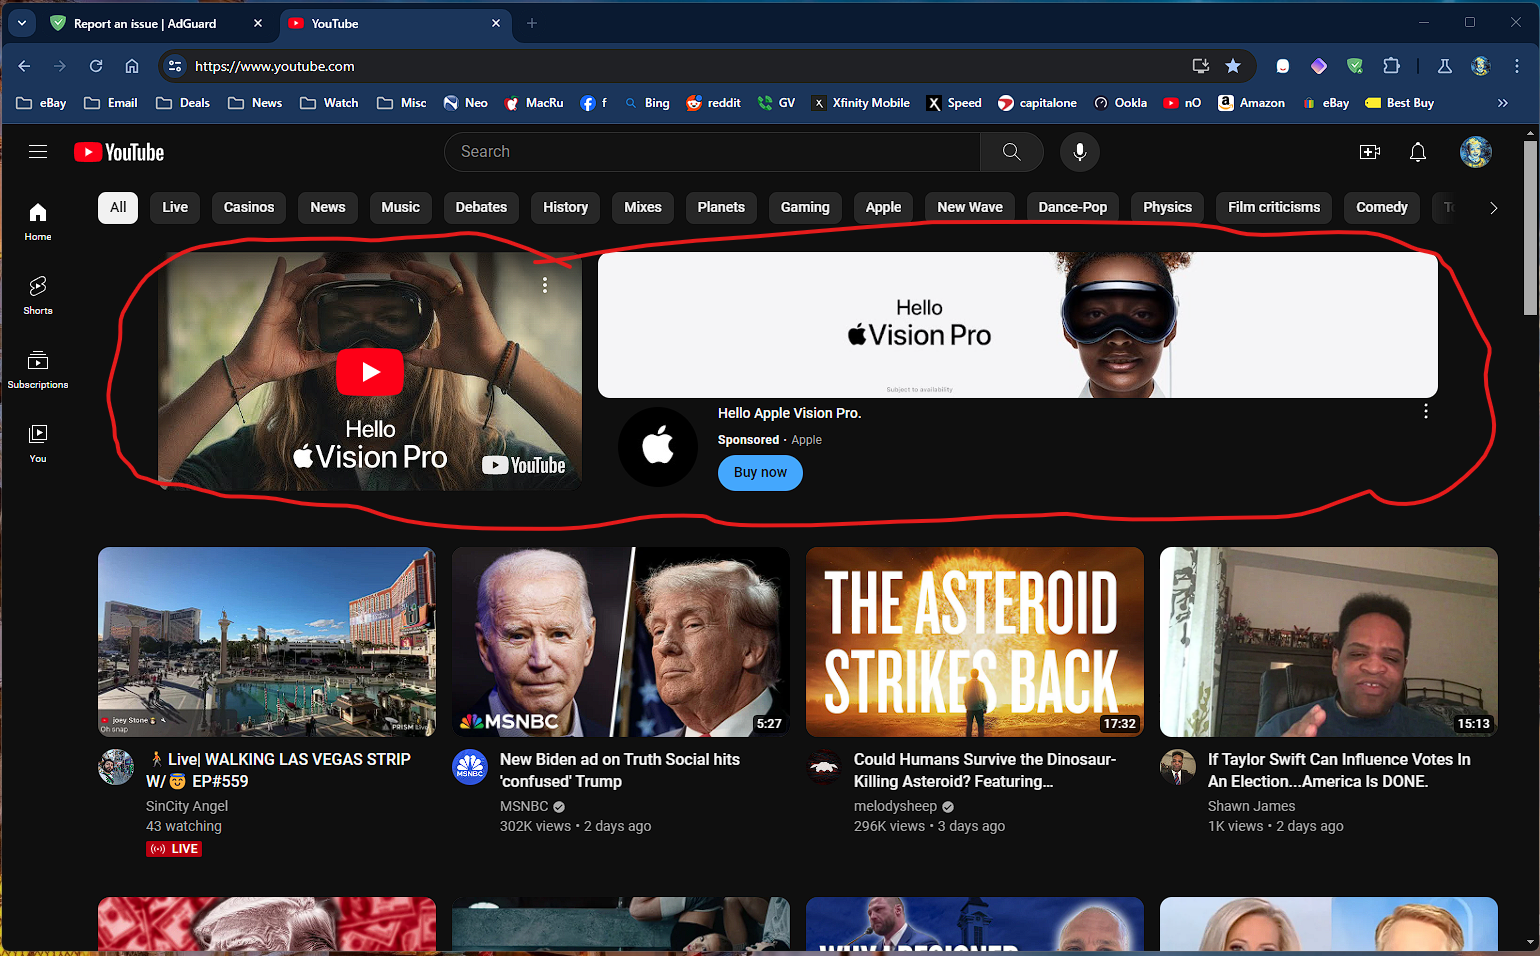Go to Shorts in sidebar
This screenshot has width=1540, height=956.
pyautogui.click(x=38, y=295)
